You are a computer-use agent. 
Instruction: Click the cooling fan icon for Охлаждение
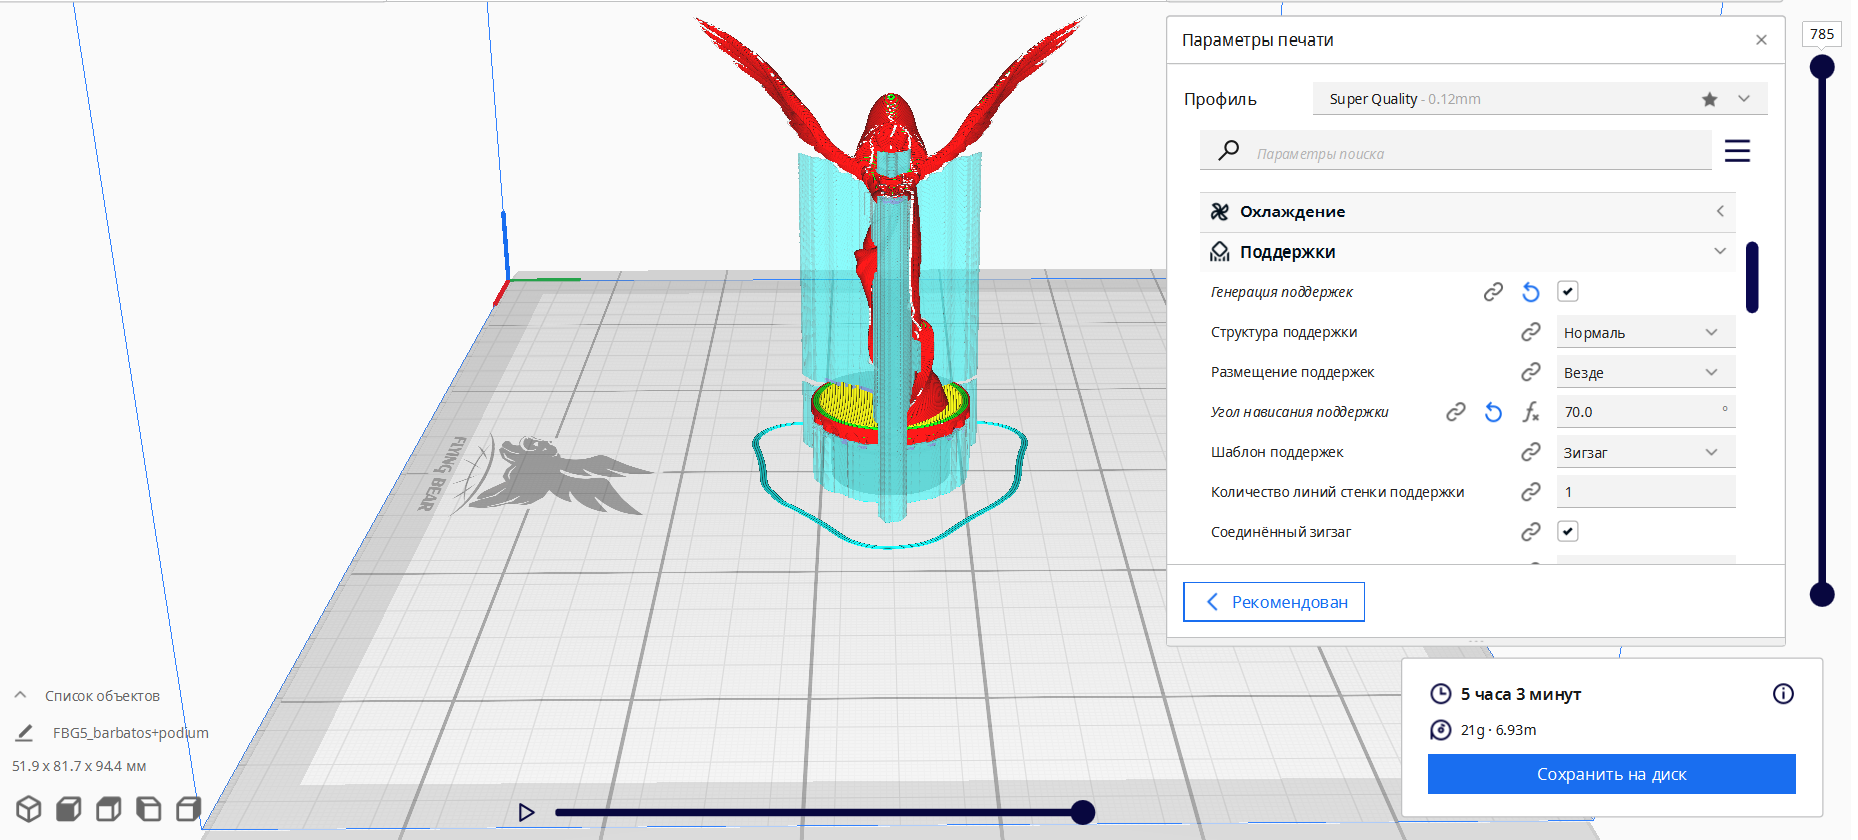coord(1220,212)
